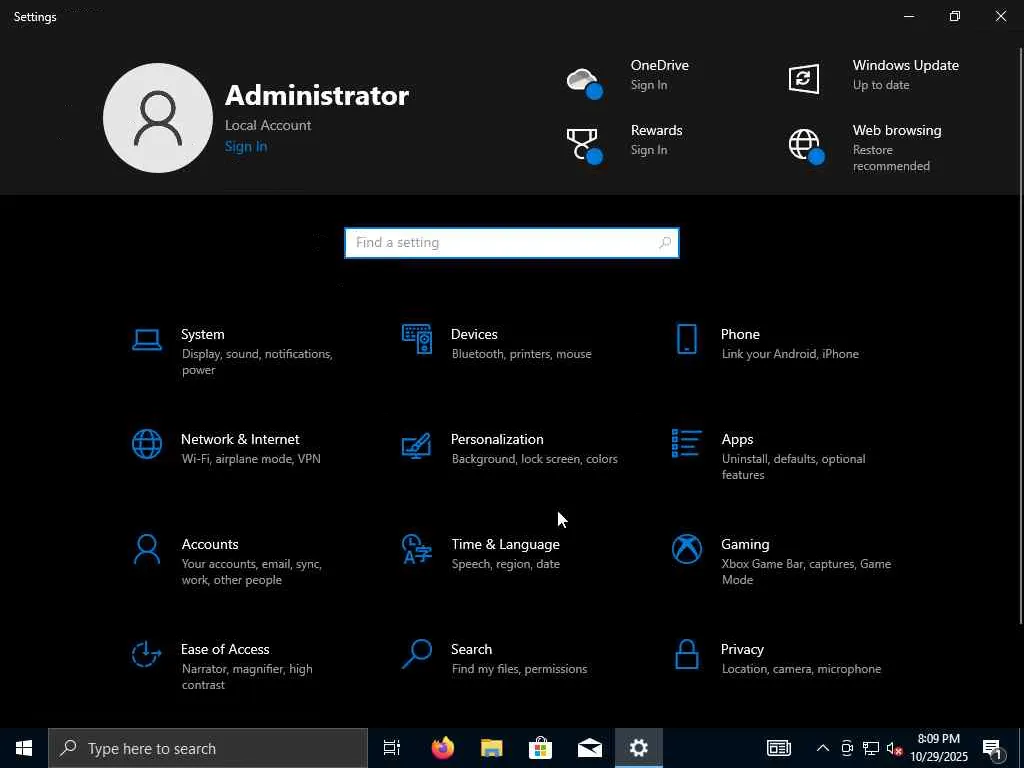Click the Ease of Access title

(x=225, y=649)
